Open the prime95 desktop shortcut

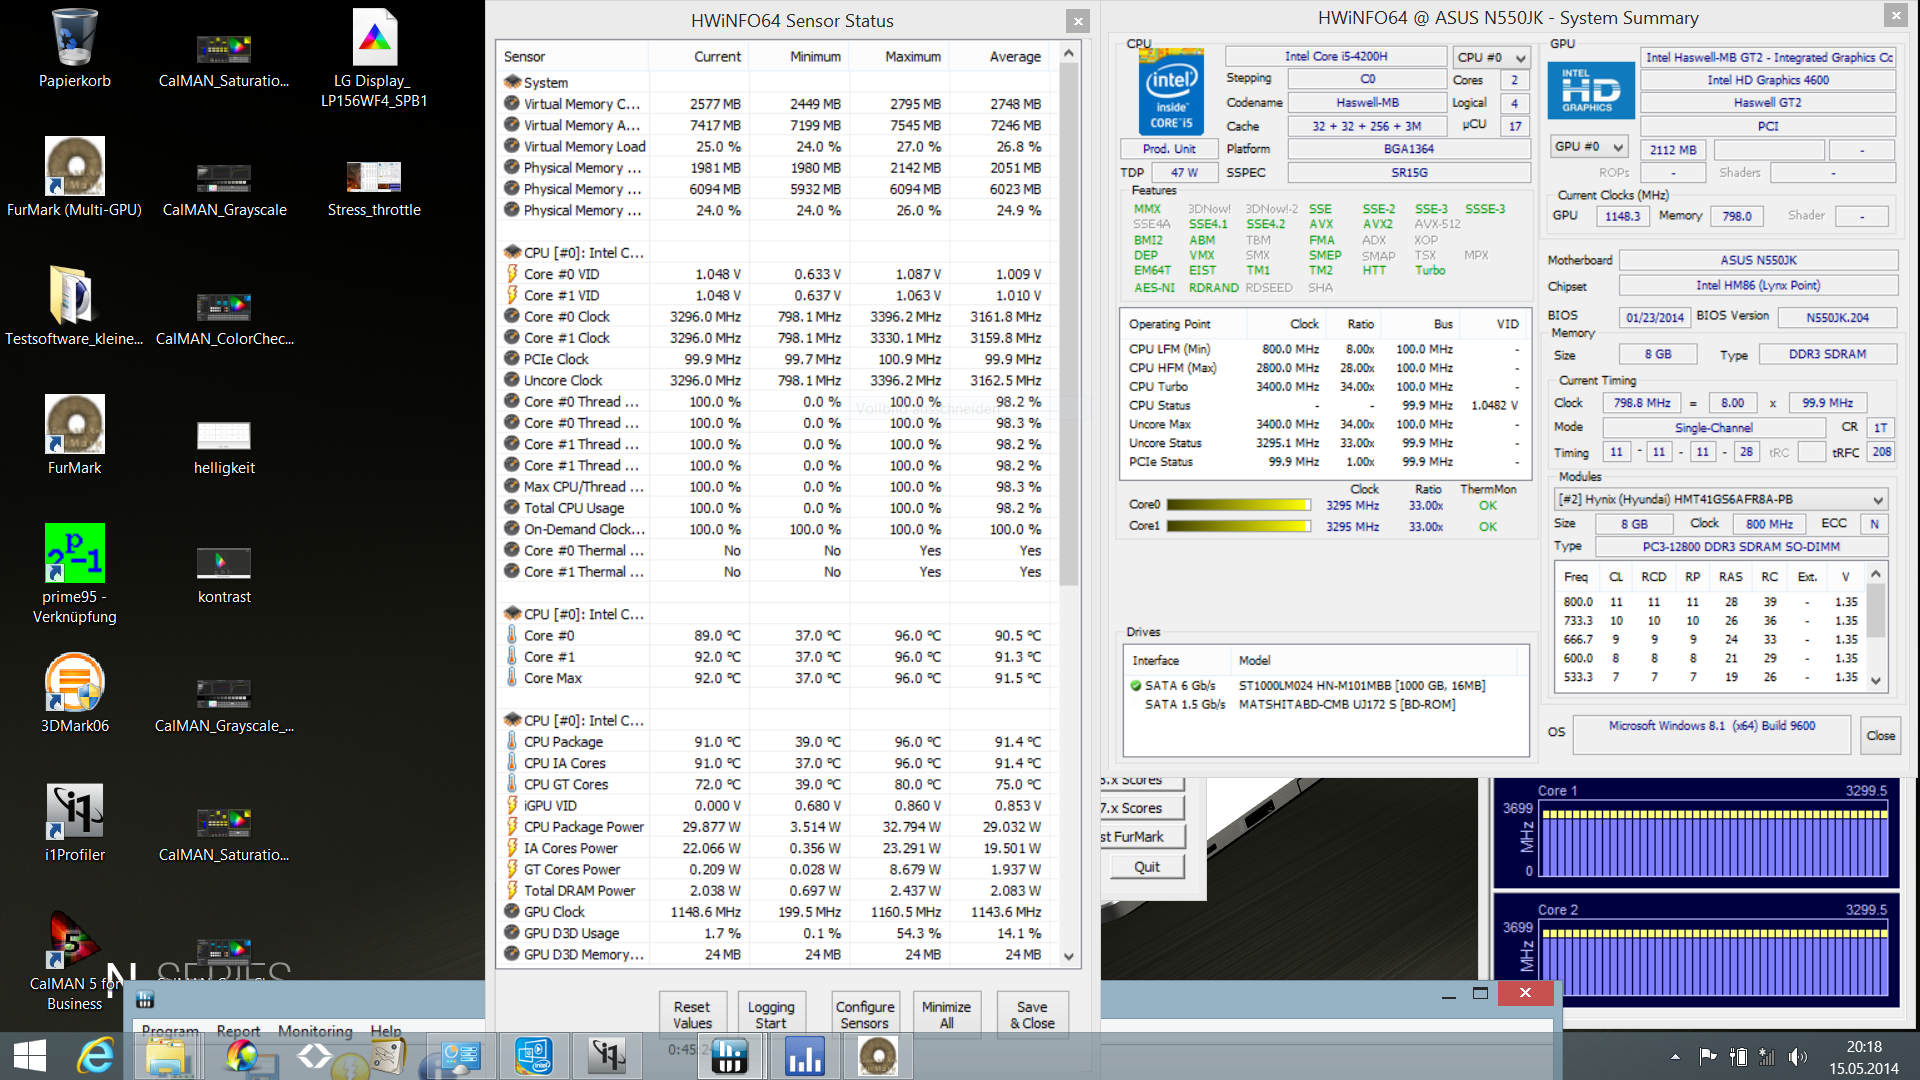pyautogui.click(x=74, y=554)
